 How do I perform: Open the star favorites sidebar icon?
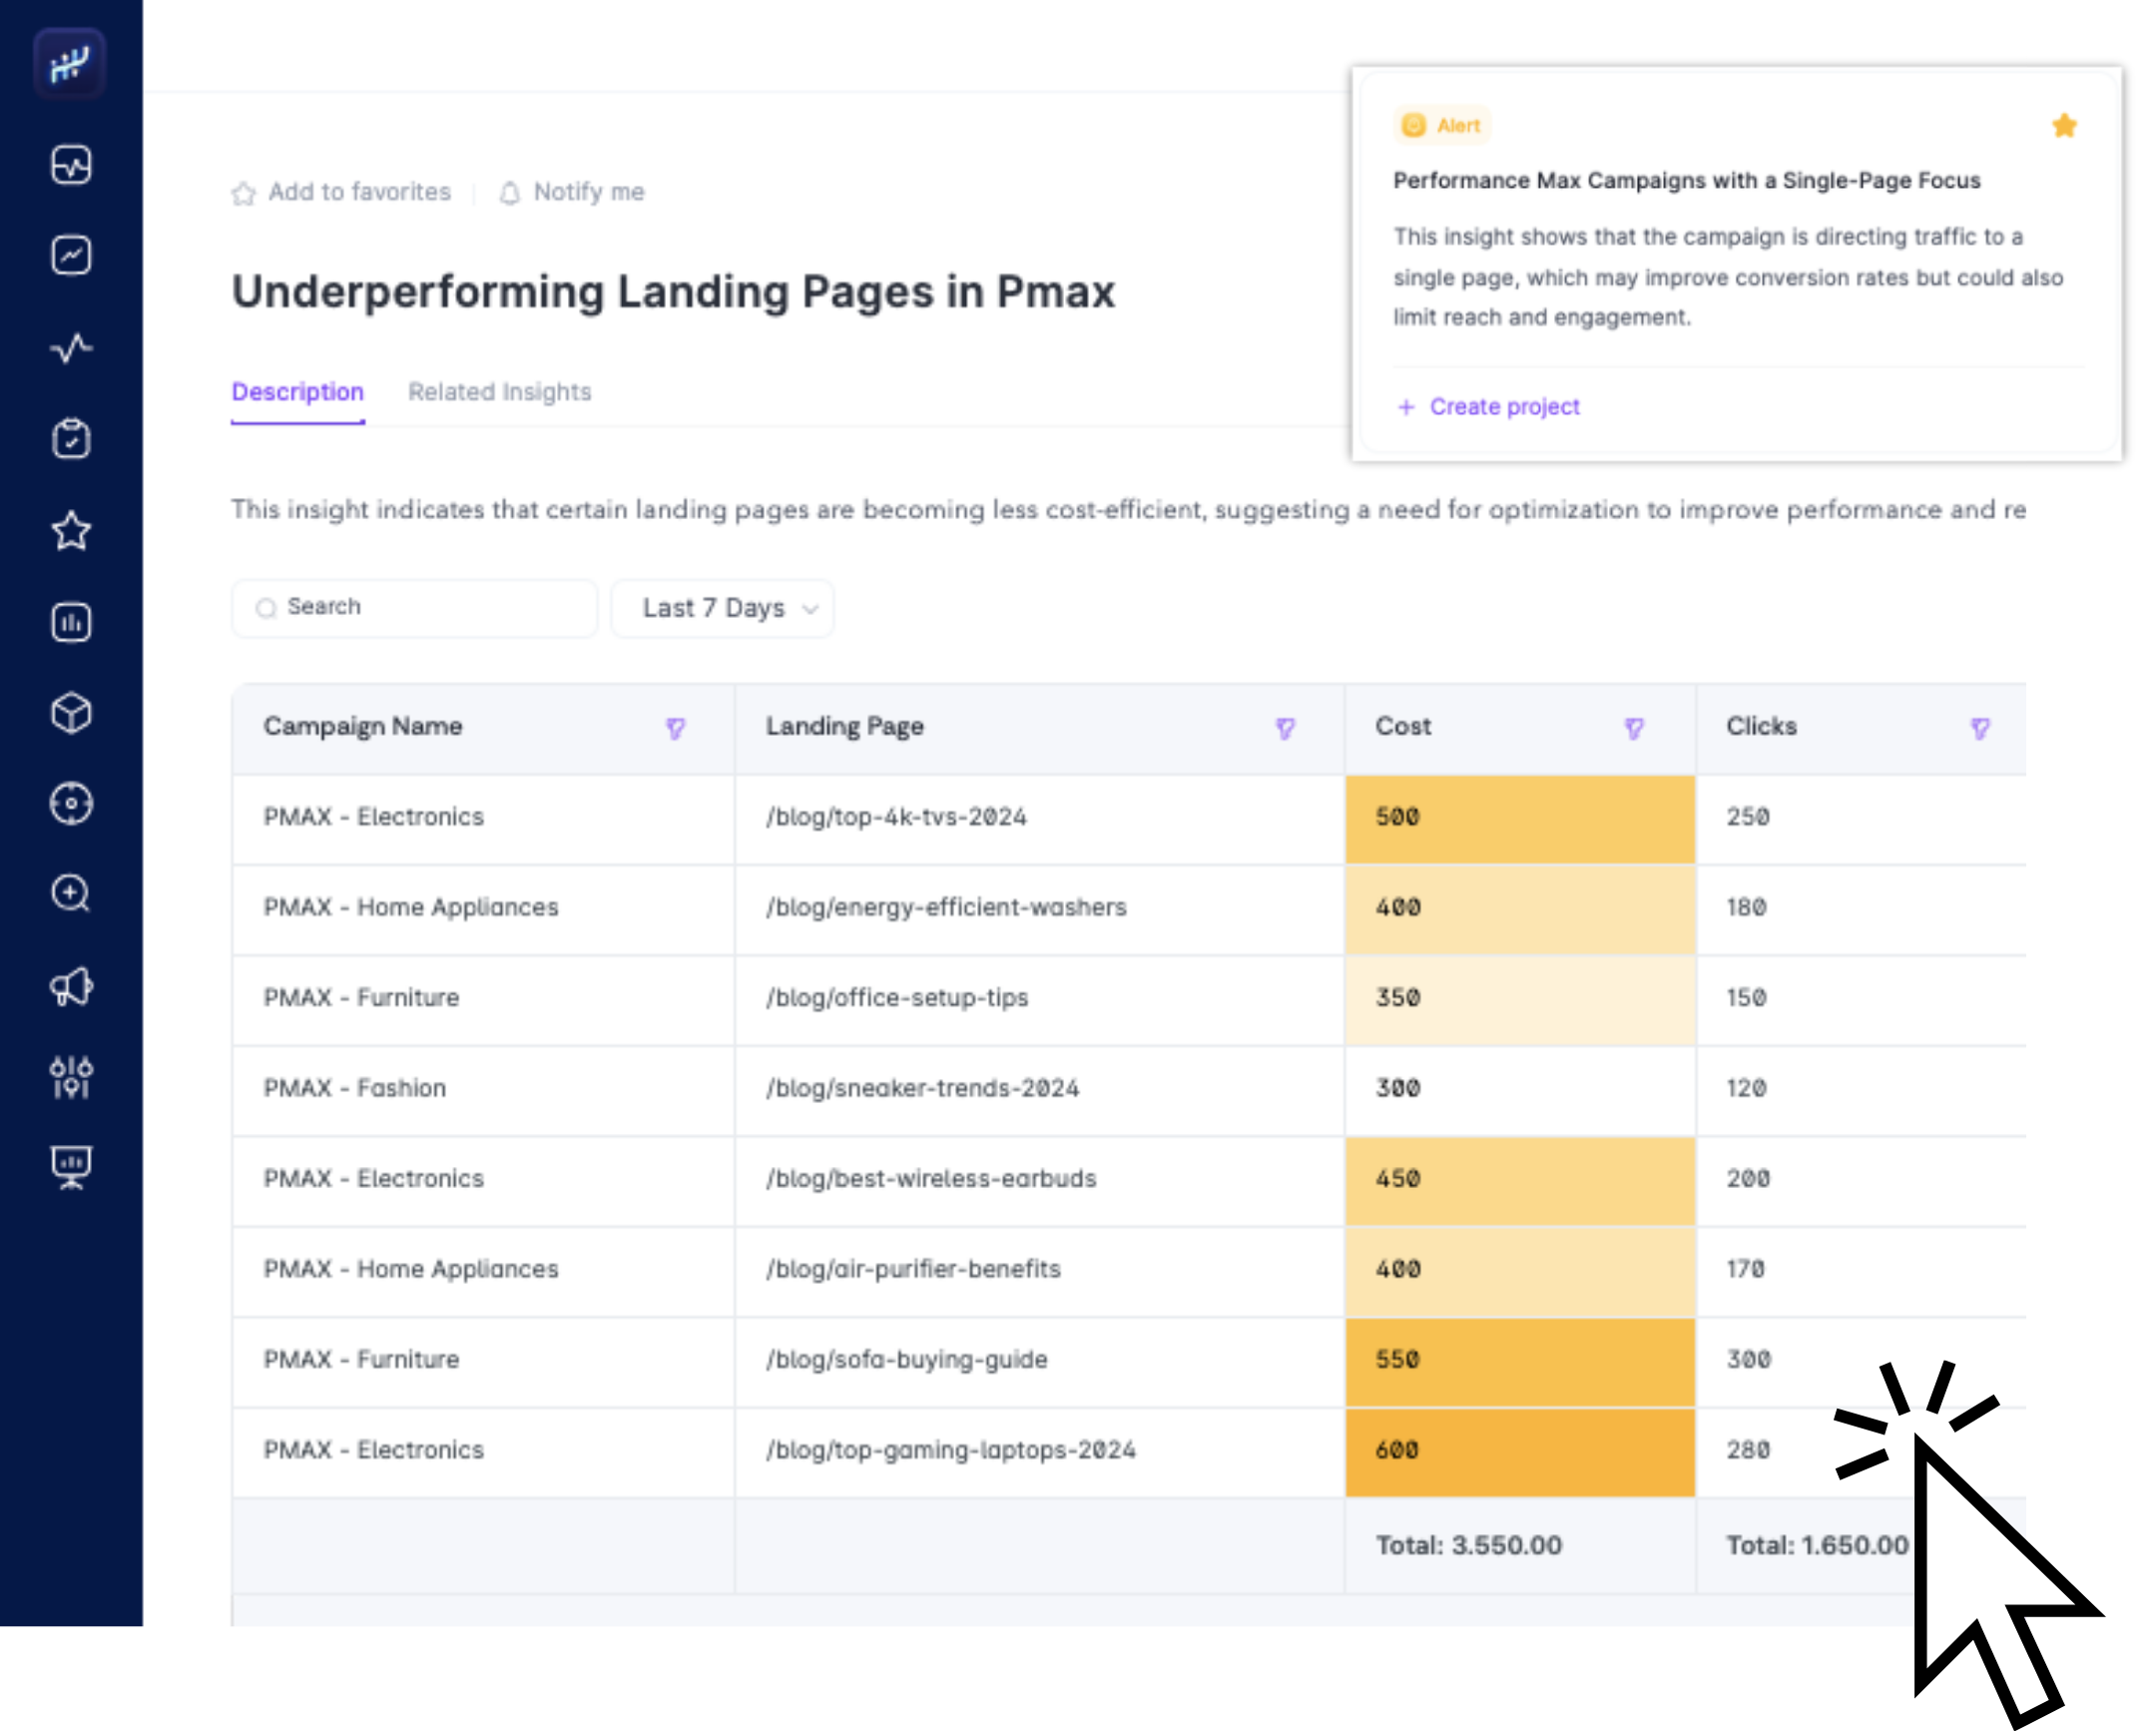71,530
